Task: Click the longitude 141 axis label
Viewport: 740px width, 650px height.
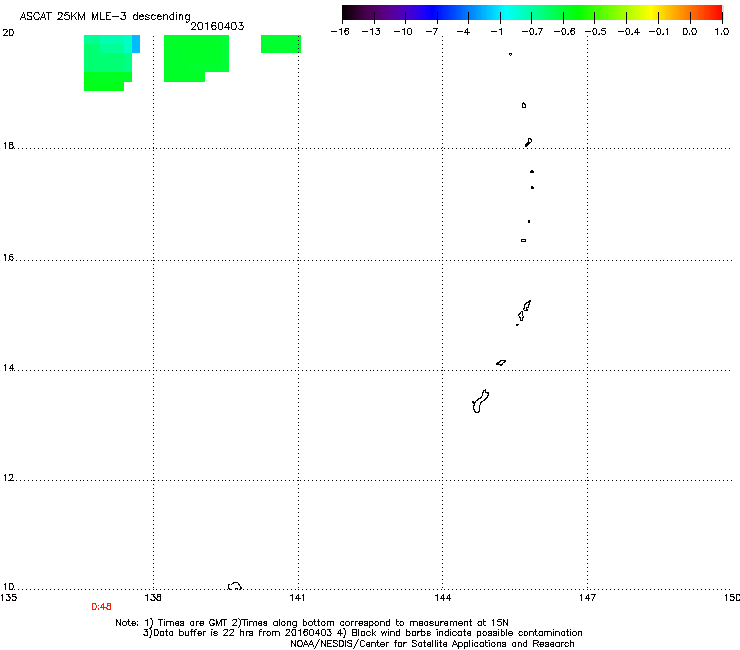Action: 297,598
